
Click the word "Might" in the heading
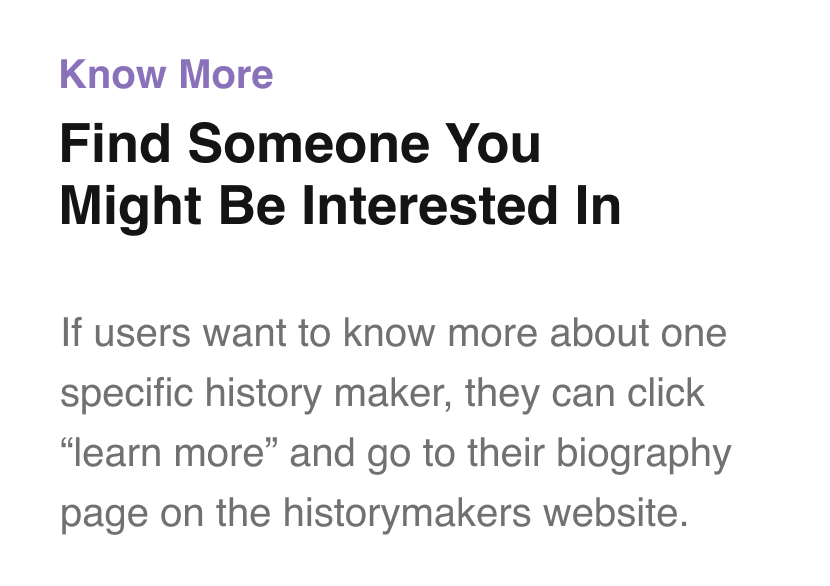coord(130,207)
